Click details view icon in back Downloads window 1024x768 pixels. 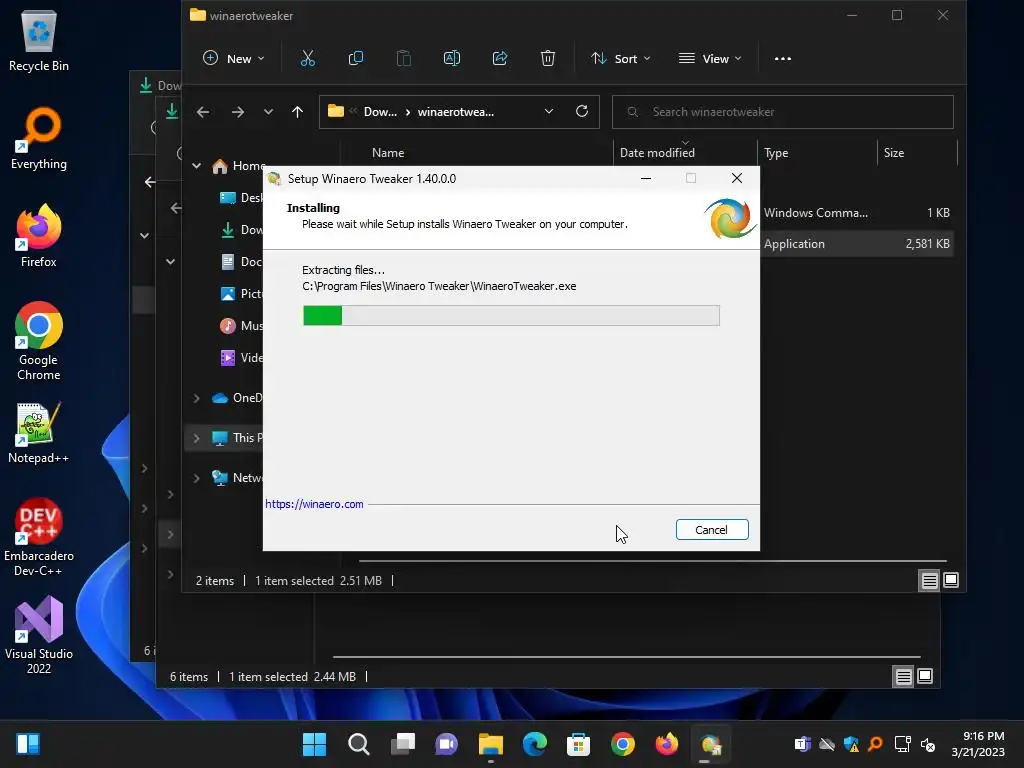click(903, 677)
